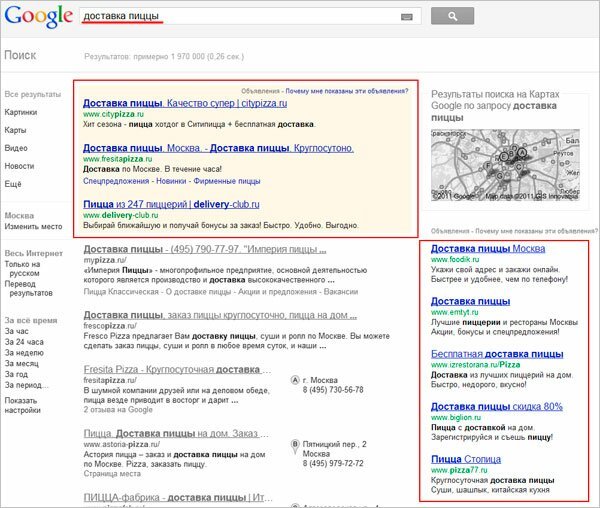Open Результаты поиска на Картах Google heading
Viewport: 600px width, 508px height.
(495, 106)
